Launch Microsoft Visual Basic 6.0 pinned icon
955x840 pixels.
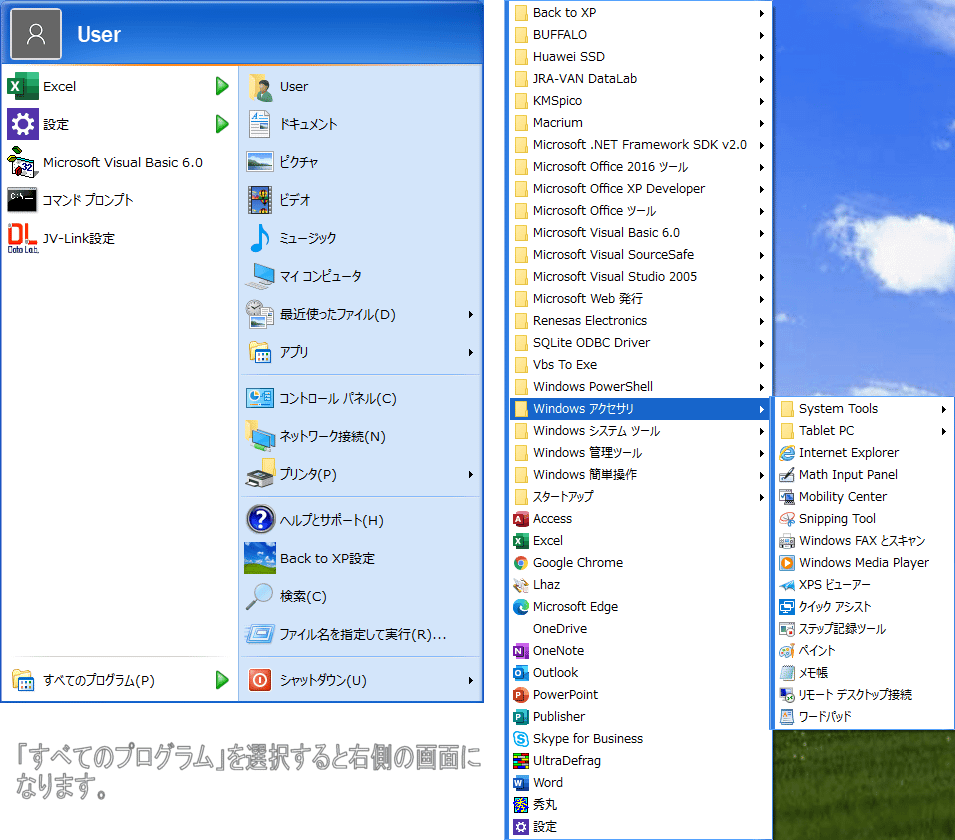(23, 162)
